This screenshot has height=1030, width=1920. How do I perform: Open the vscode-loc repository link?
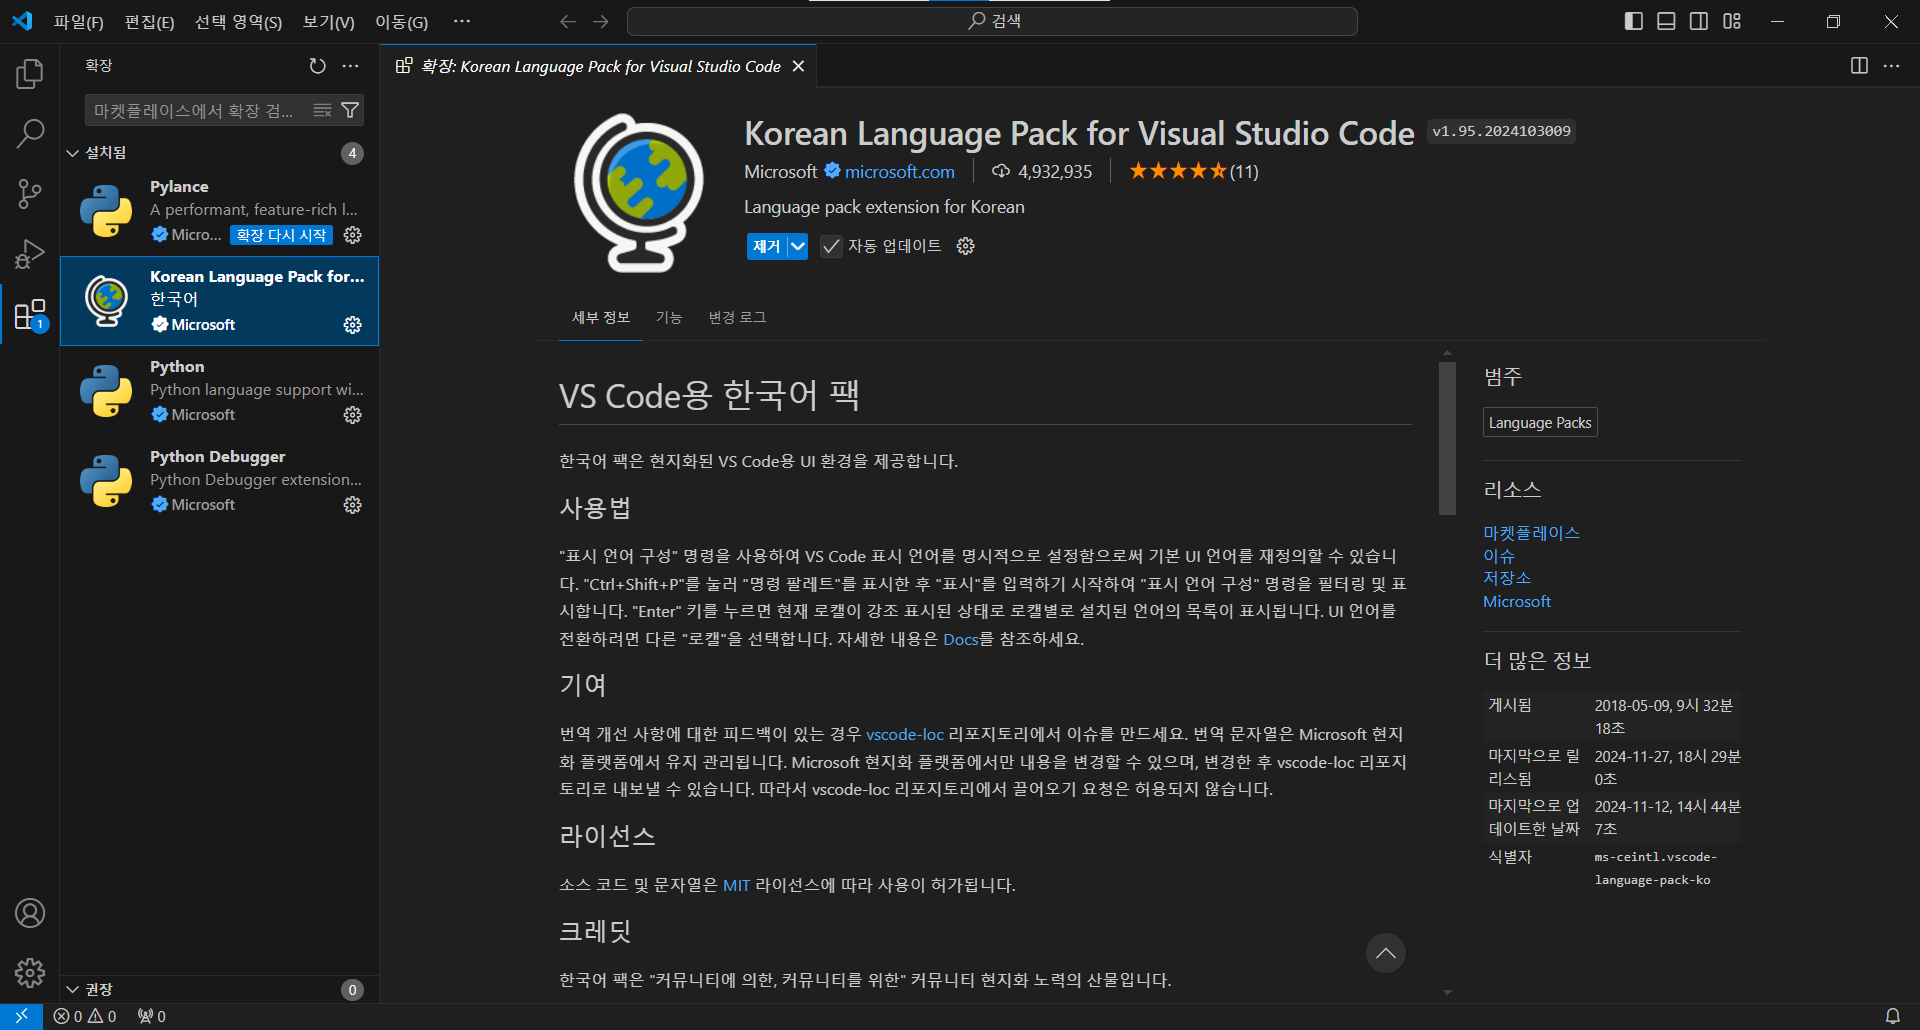904,734
